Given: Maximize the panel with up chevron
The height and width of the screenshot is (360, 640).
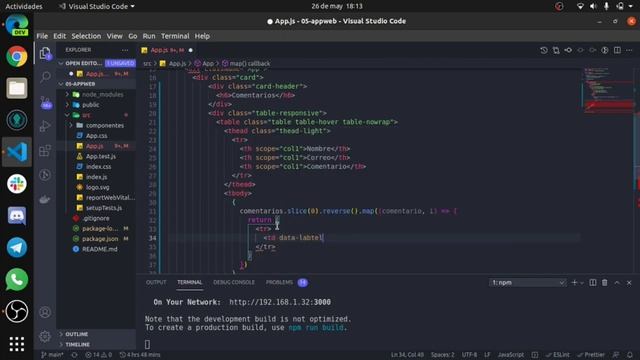Looking at the screenshot, I should [x=617, y=282].
